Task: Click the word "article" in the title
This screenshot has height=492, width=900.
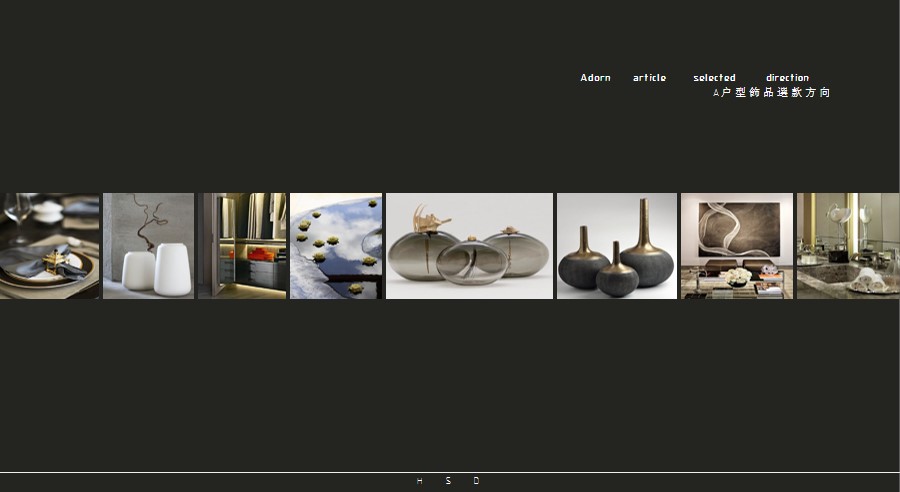Action: click(649, 78)
